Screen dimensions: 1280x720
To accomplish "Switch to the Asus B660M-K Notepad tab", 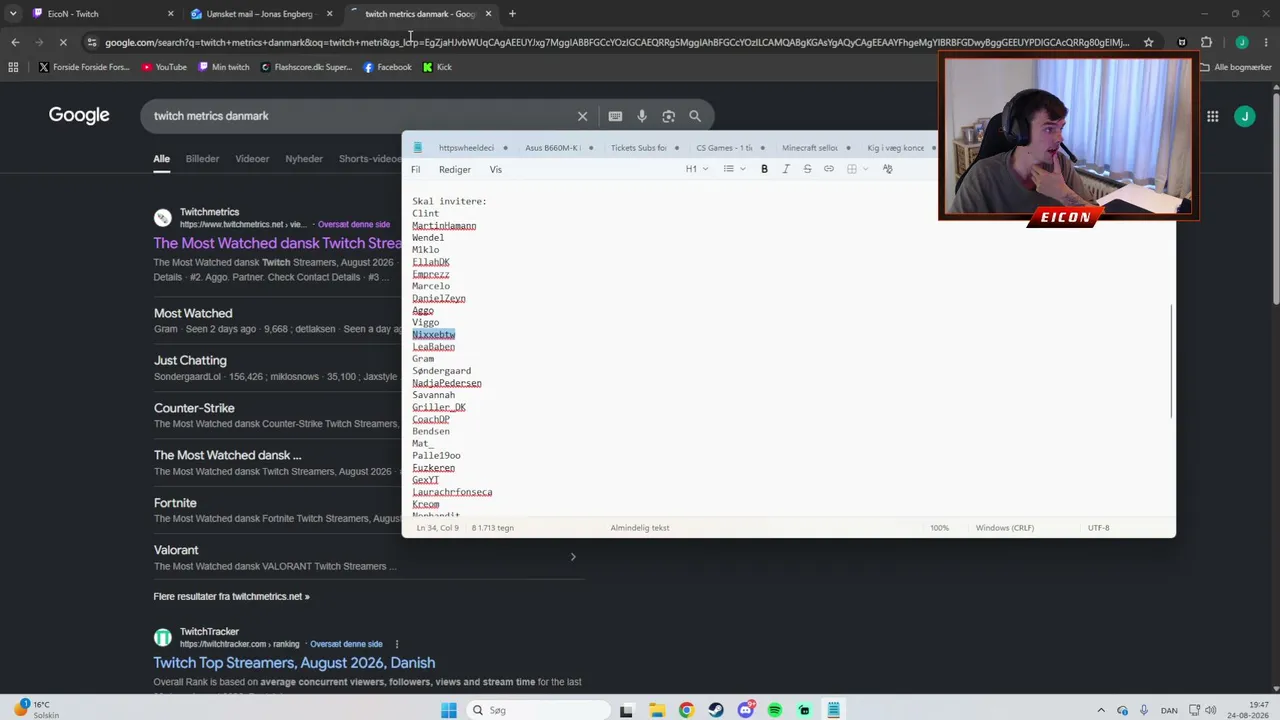I will 553,148.
